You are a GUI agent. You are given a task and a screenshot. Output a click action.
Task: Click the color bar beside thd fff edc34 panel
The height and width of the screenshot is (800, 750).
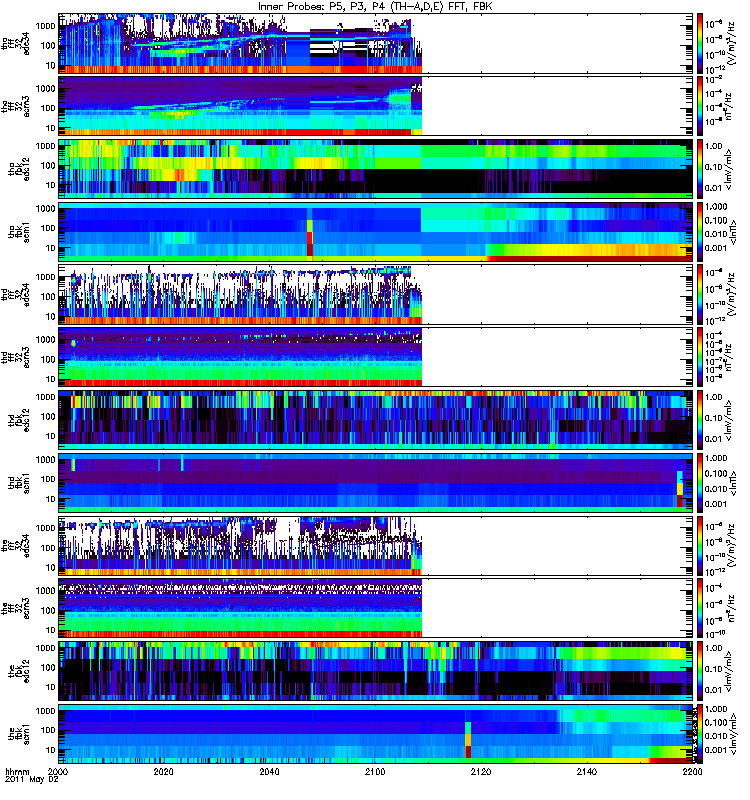pos(700,294)
